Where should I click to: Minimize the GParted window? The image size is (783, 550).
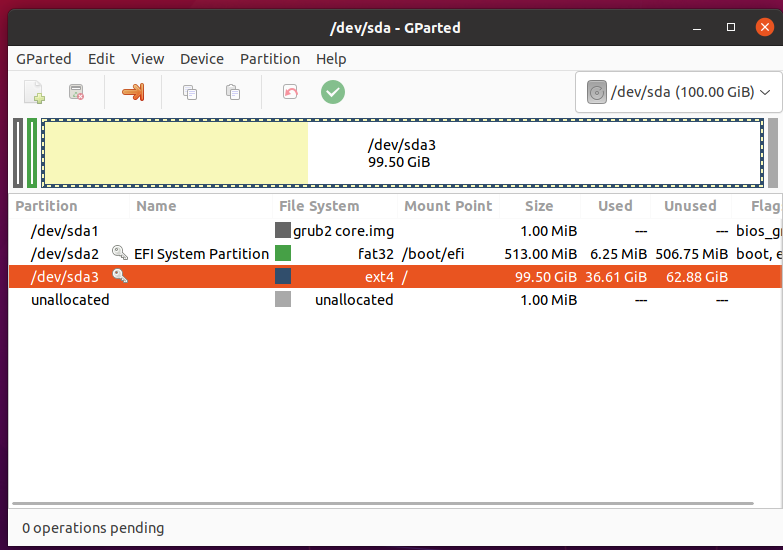[x=697, y=27]
